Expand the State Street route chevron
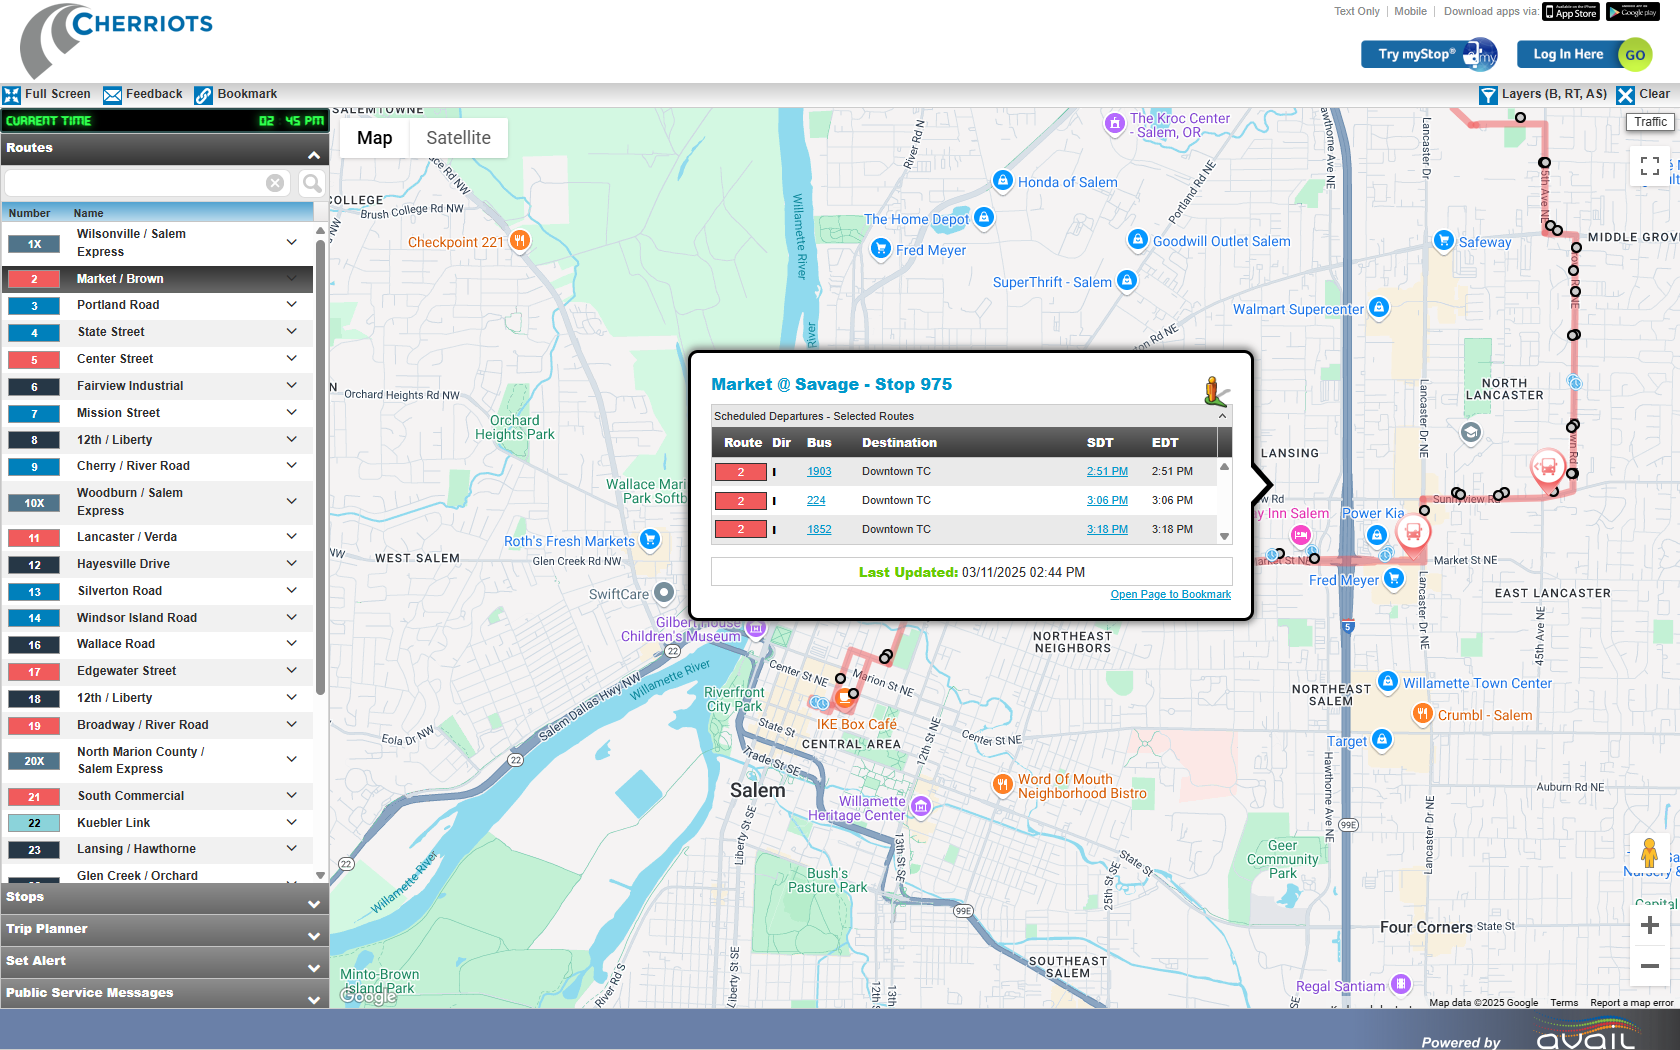The image size is (1680, 1050). pyautogui.click(x=291, y=332)
